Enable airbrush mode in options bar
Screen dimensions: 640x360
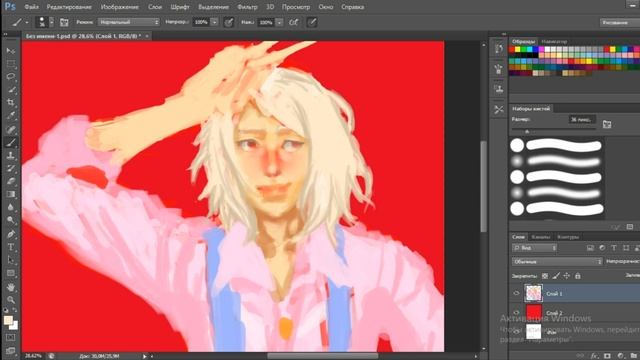pos(293,22)
